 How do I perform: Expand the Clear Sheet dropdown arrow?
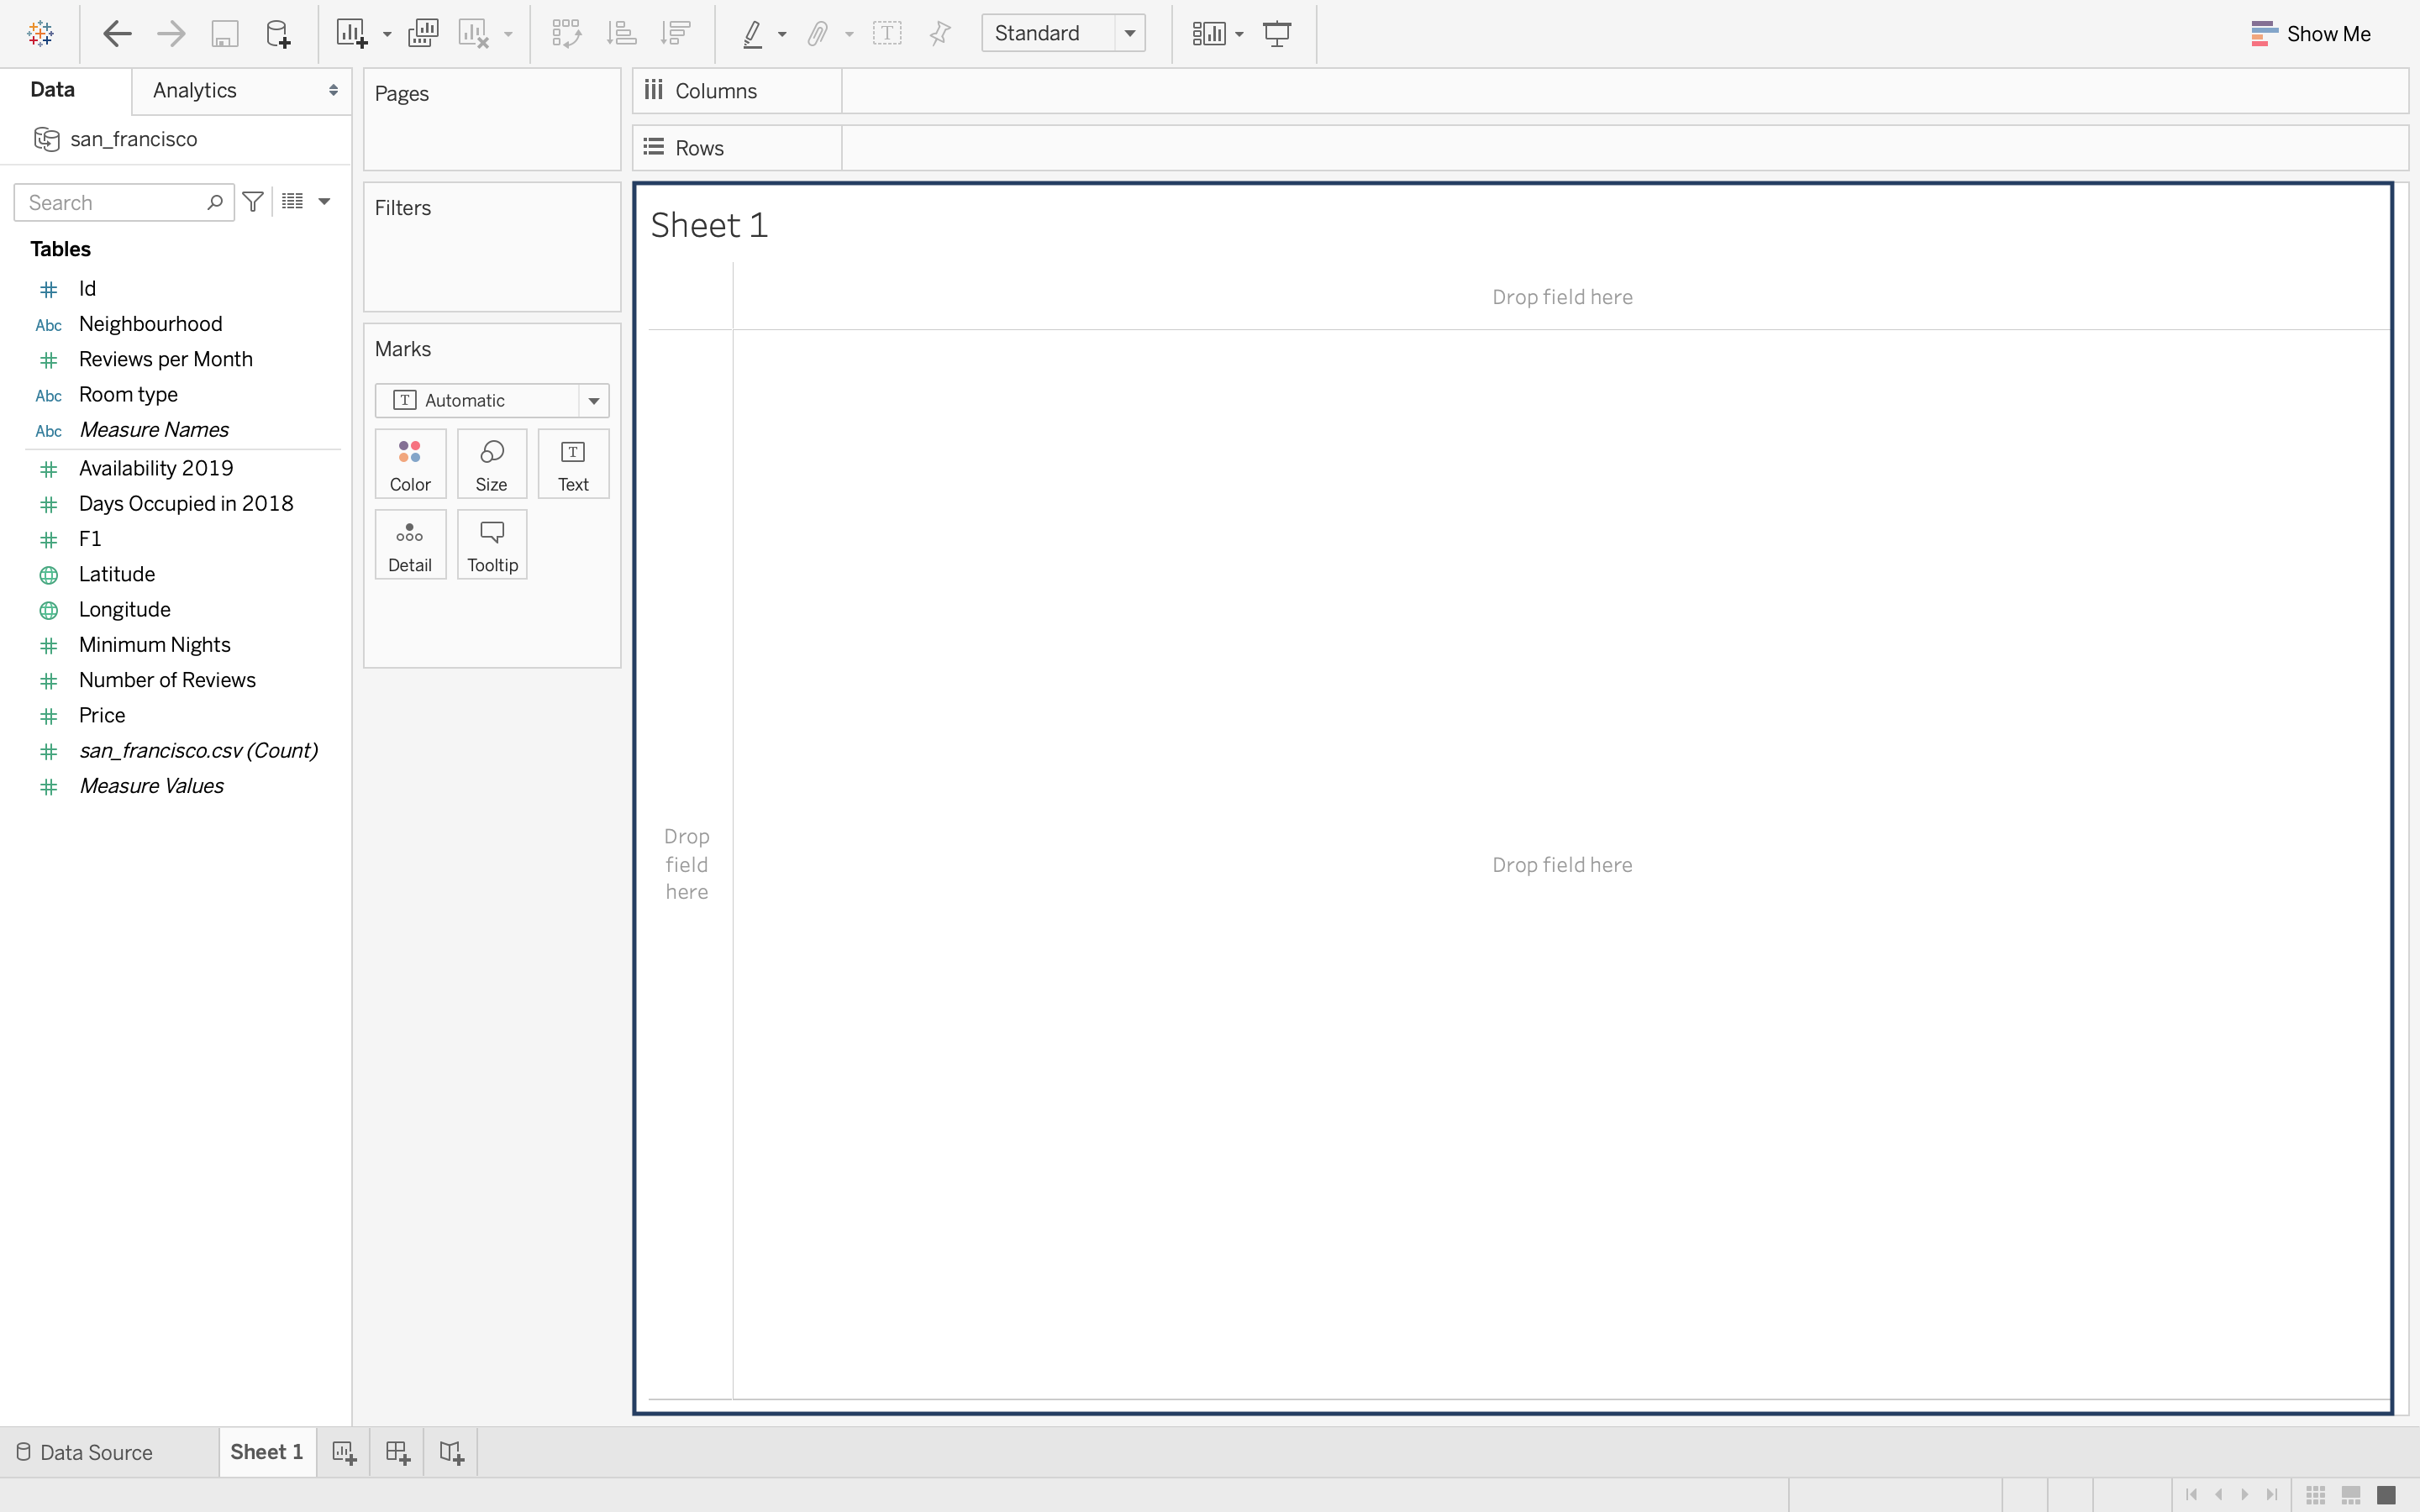click(508, 35)
